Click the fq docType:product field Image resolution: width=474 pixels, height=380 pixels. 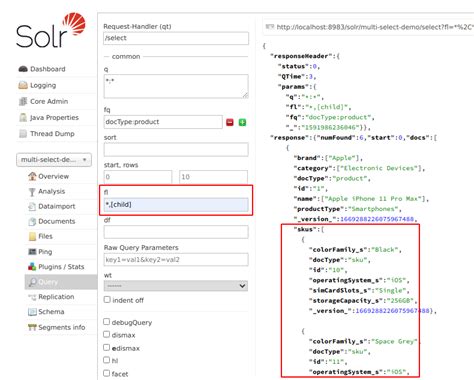point(163,122)
